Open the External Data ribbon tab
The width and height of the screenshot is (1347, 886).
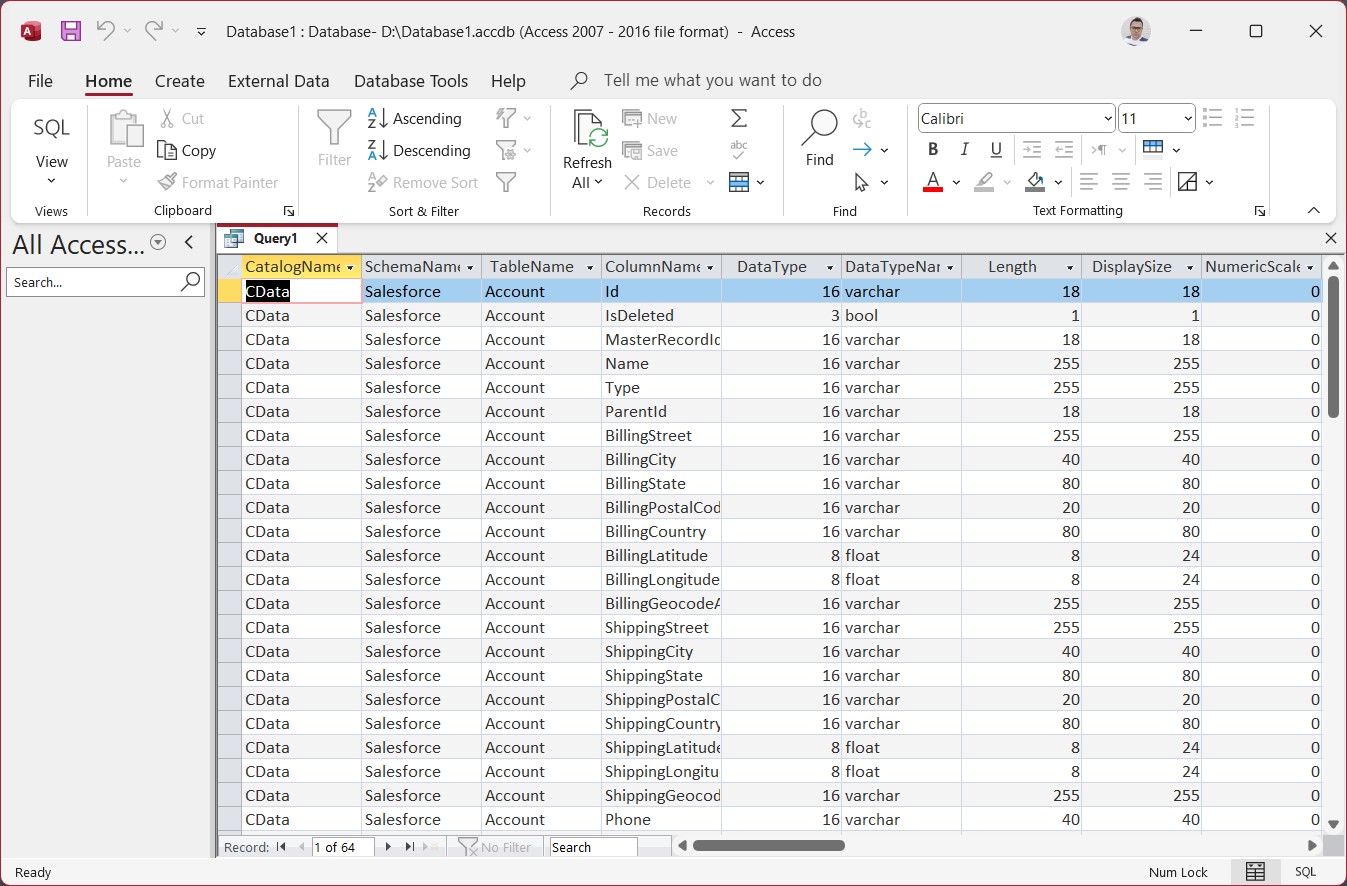(278, 82)
